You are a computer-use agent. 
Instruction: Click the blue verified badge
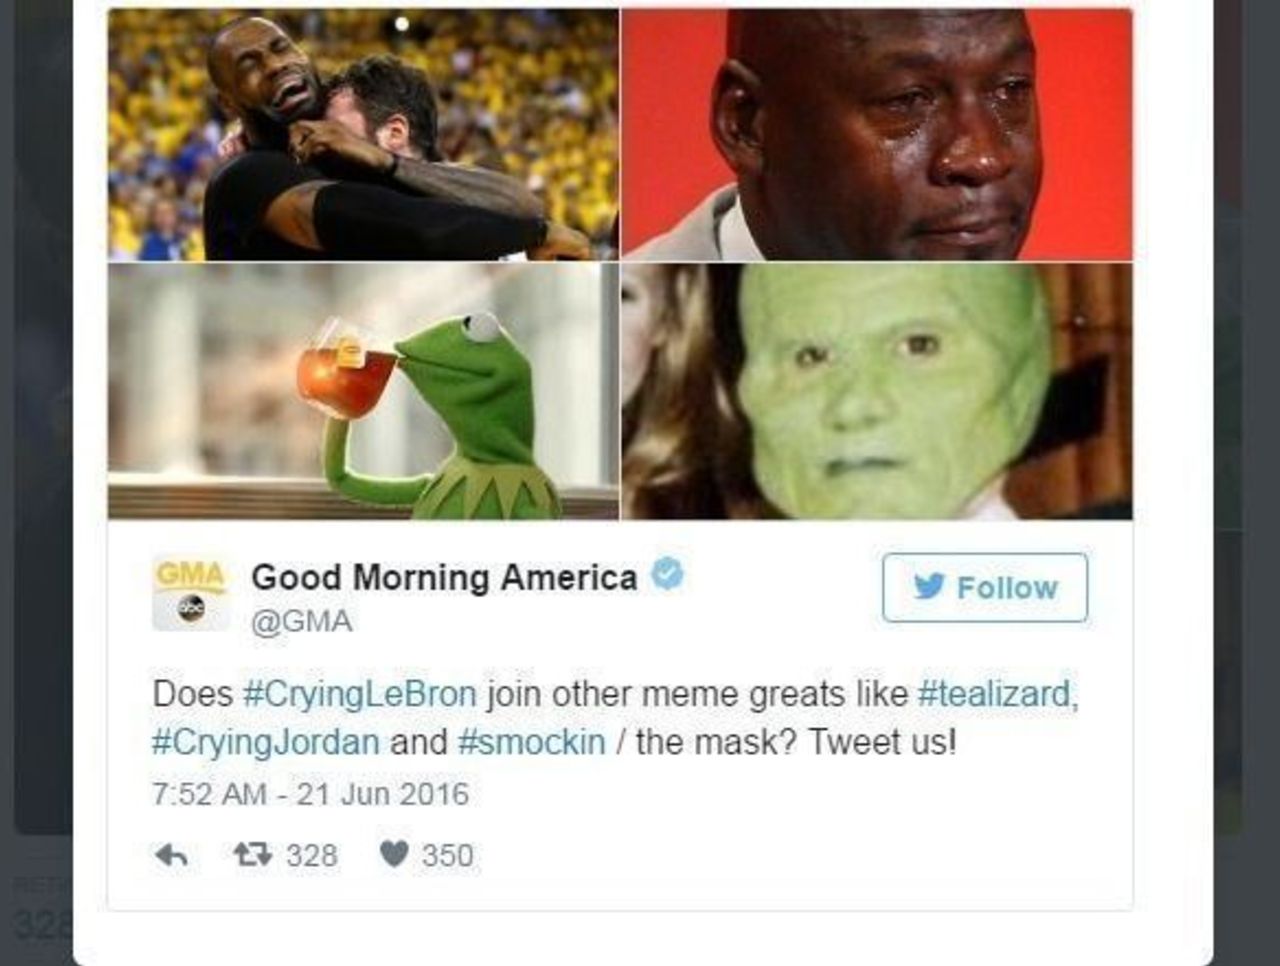(x=667, y=575)
